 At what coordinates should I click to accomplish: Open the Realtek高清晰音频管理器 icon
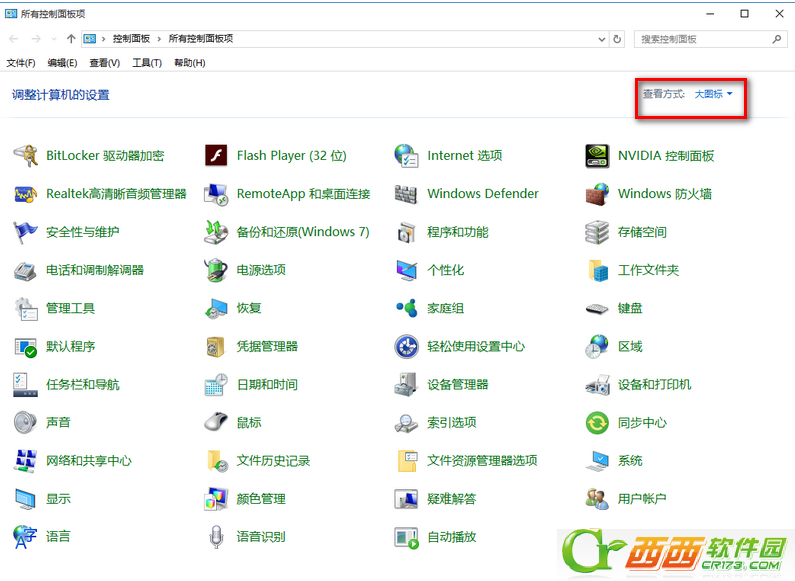(25, 194)
